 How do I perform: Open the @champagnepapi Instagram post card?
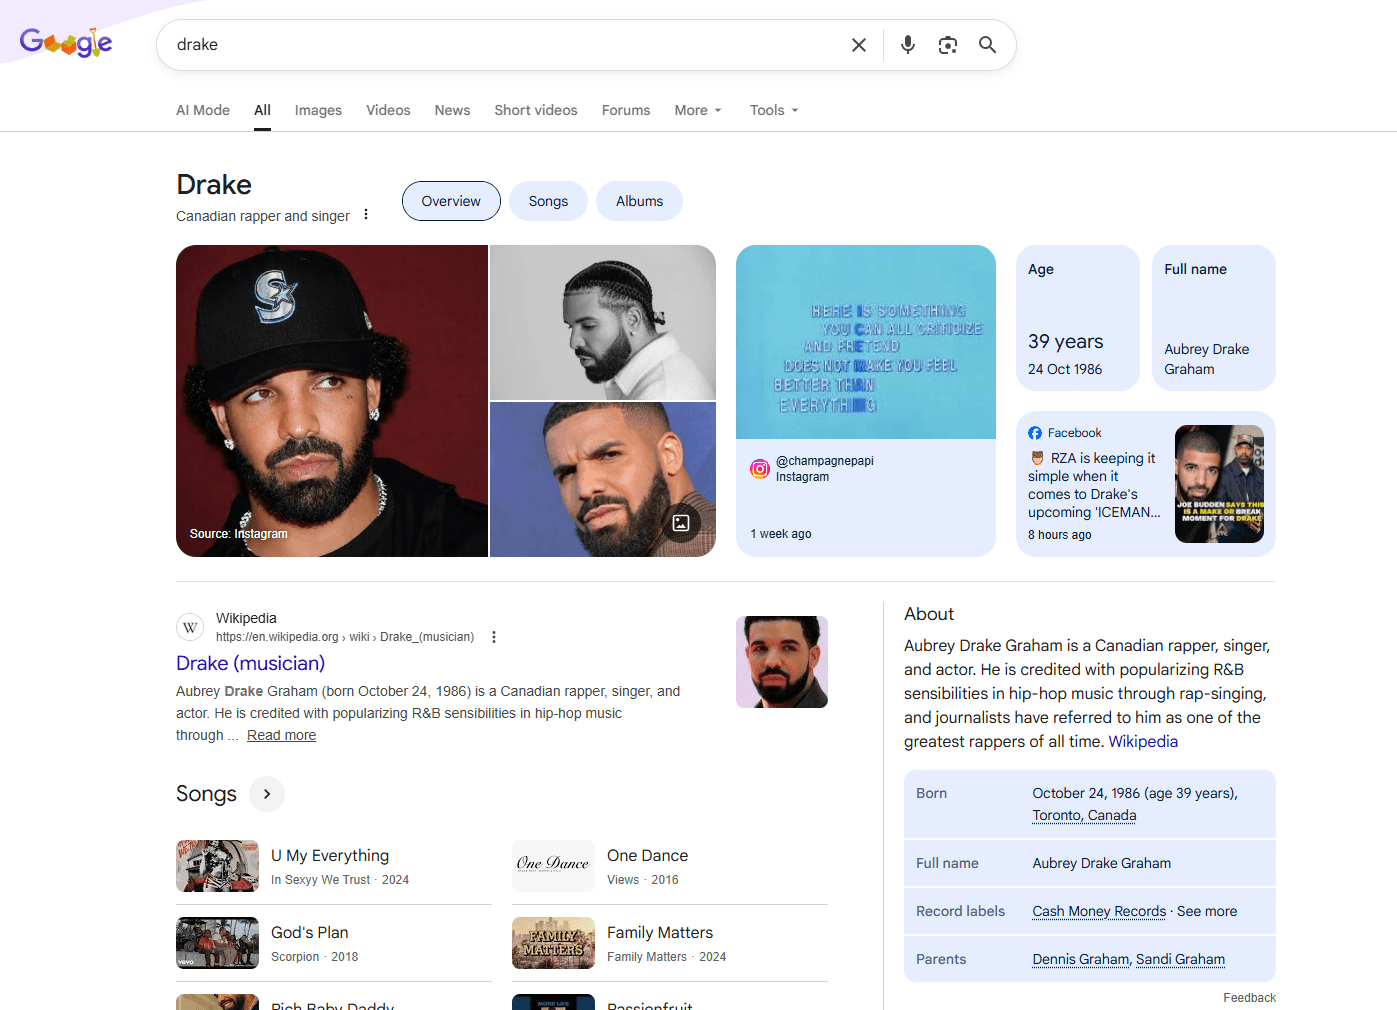(x=866, y=401)
